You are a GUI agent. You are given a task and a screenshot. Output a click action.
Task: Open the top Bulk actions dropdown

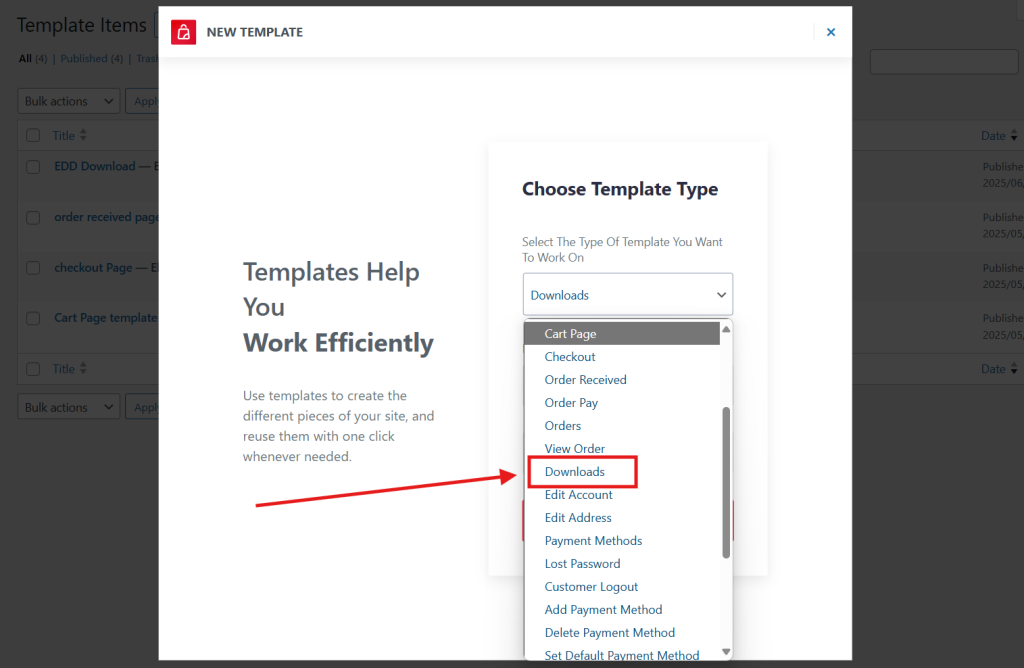point(69,101)
